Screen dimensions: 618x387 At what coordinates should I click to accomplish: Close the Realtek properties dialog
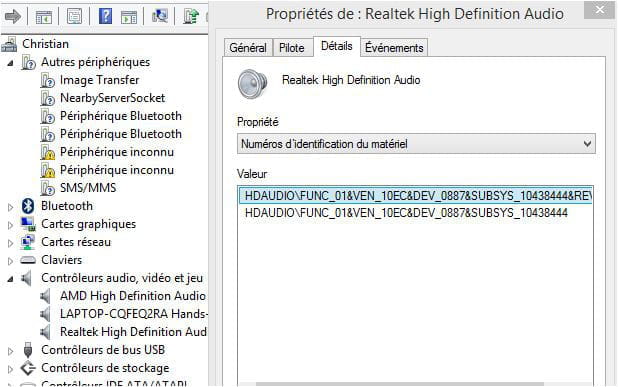pyautogui.click(x=599, y=9)
